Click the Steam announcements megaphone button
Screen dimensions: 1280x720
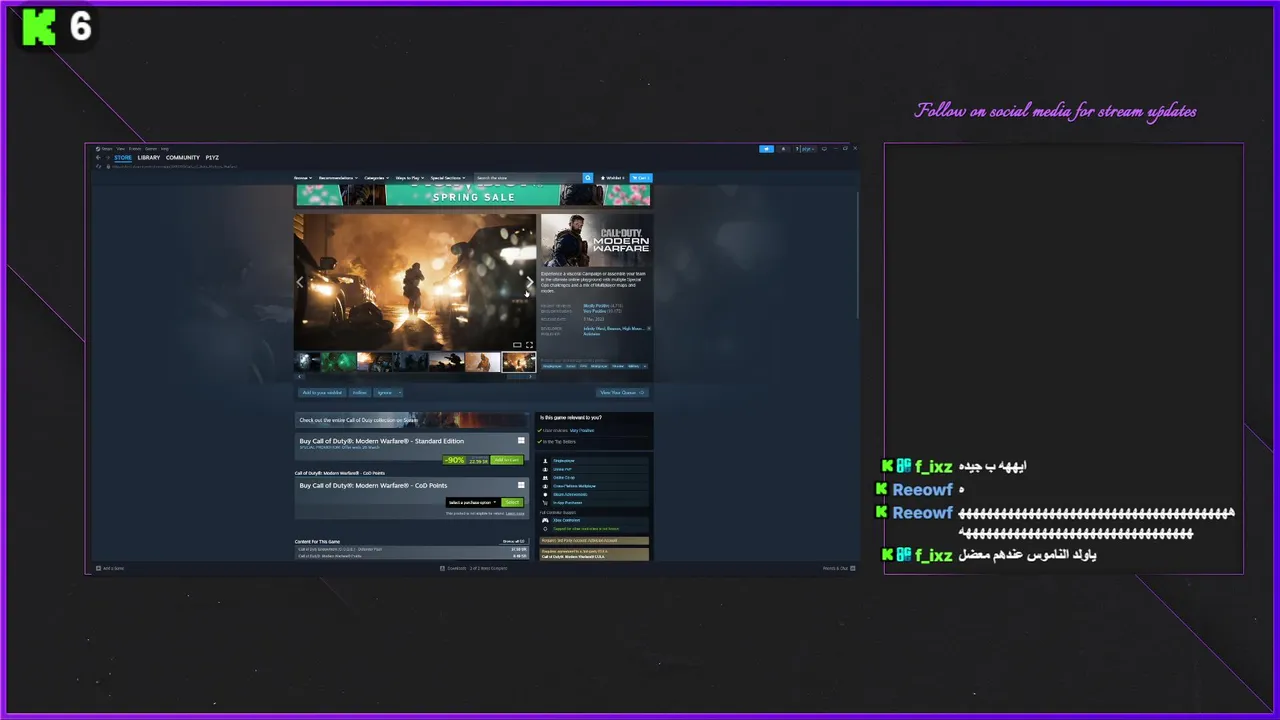[766, 149]
